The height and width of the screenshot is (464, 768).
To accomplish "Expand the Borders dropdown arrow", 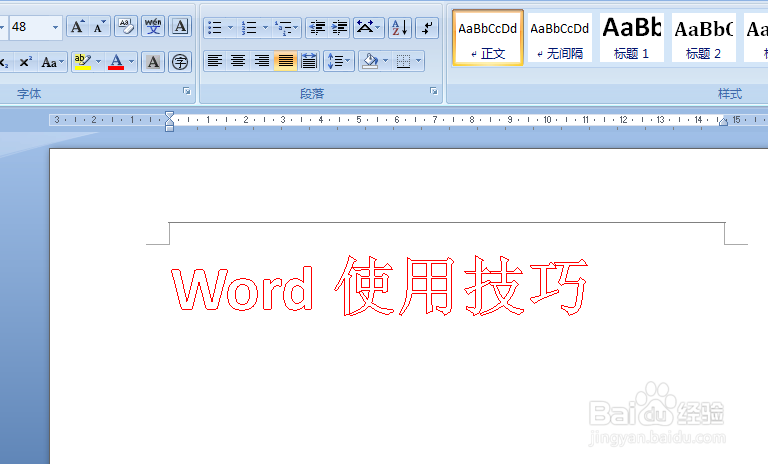I will [418, 61].
